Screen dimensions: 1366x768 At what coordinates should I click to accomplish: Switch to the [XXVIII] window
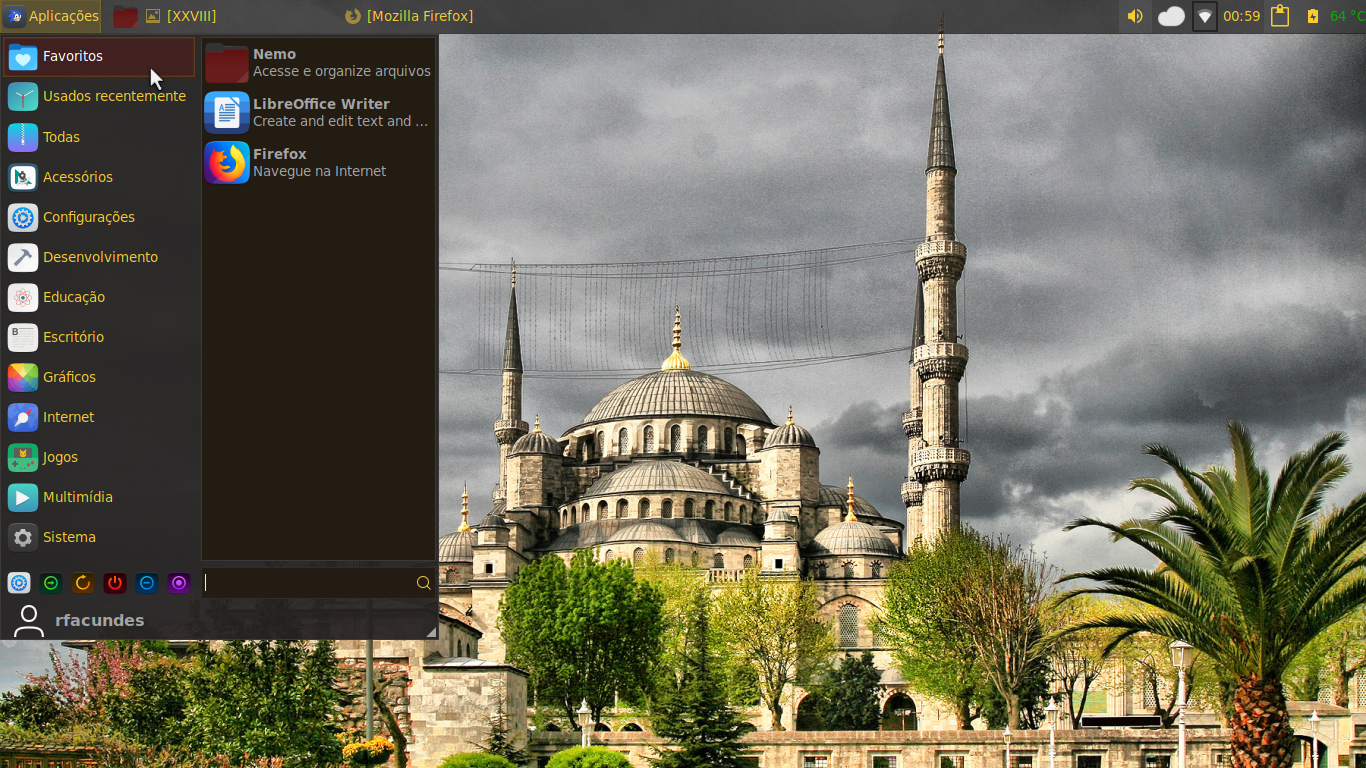tap(181, 16)
